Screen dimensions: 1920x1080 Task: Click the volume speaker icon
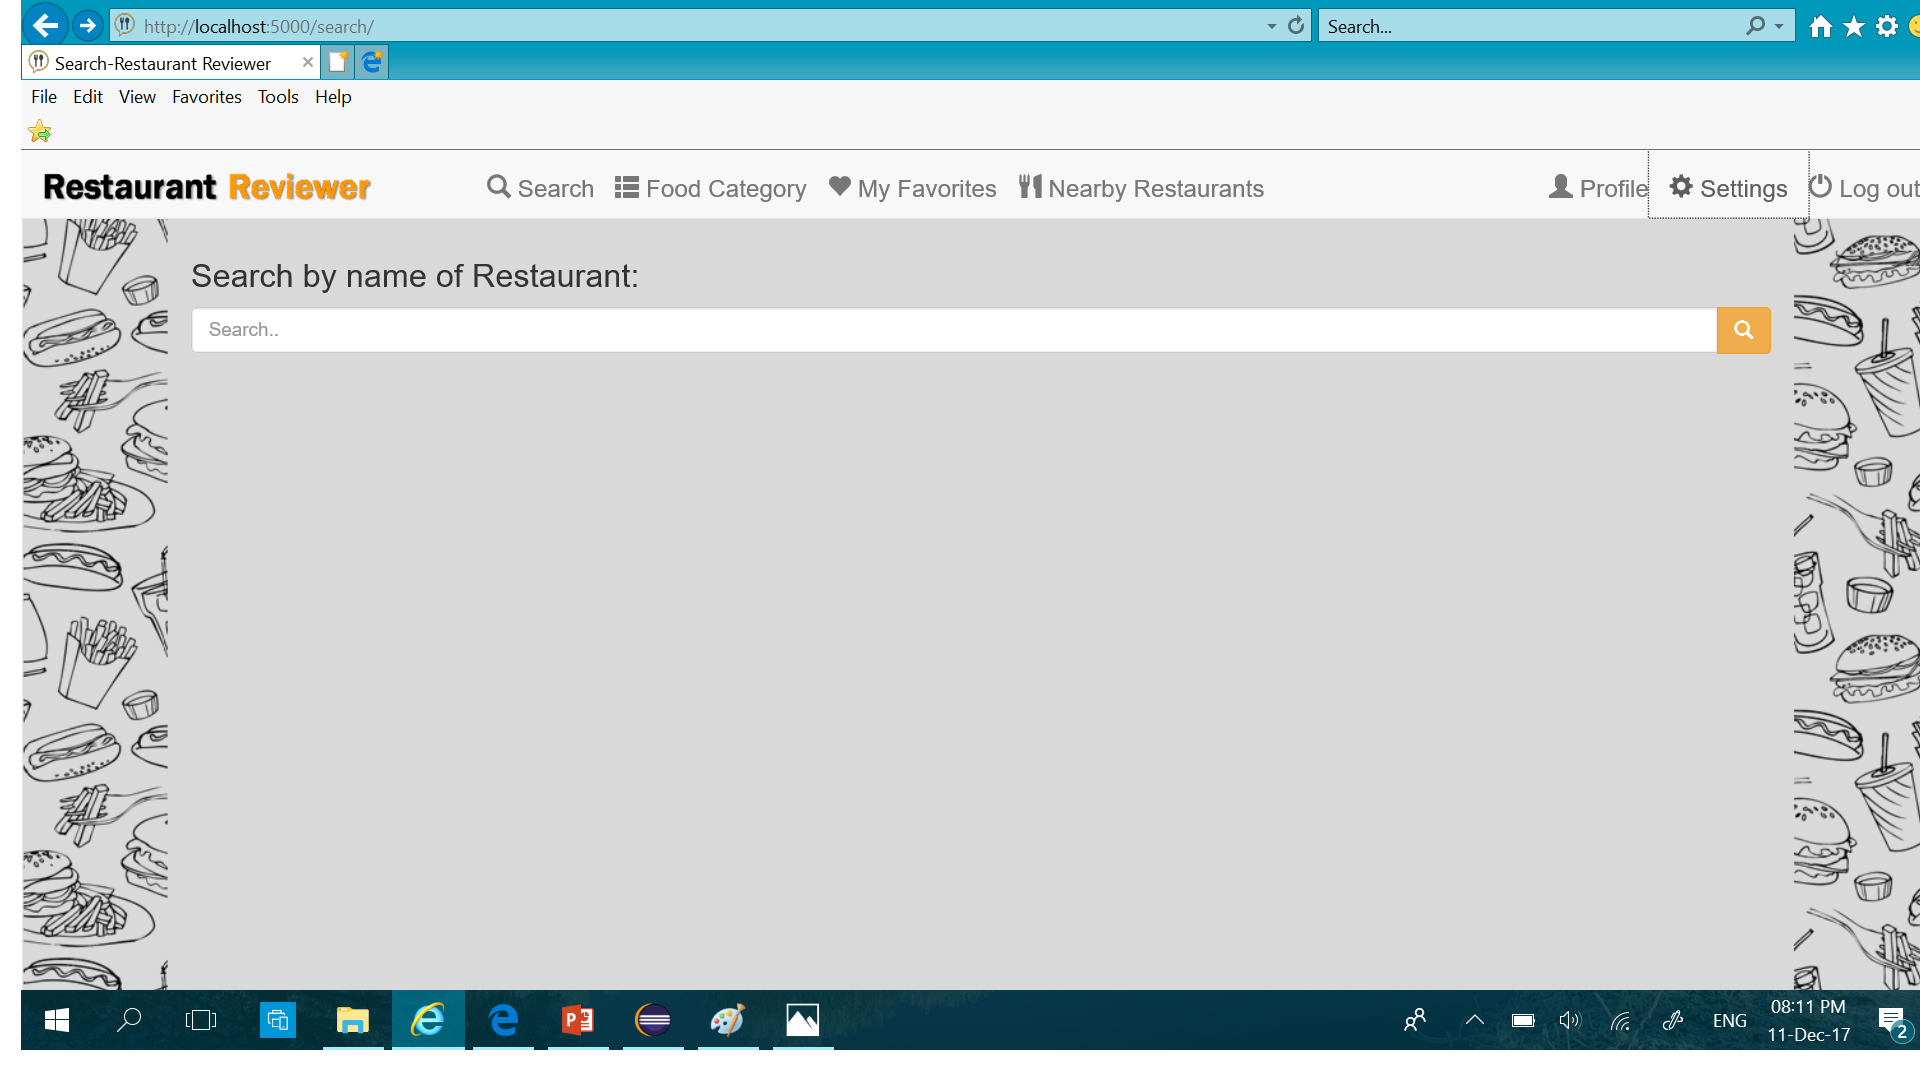tap(1570, 1020)
